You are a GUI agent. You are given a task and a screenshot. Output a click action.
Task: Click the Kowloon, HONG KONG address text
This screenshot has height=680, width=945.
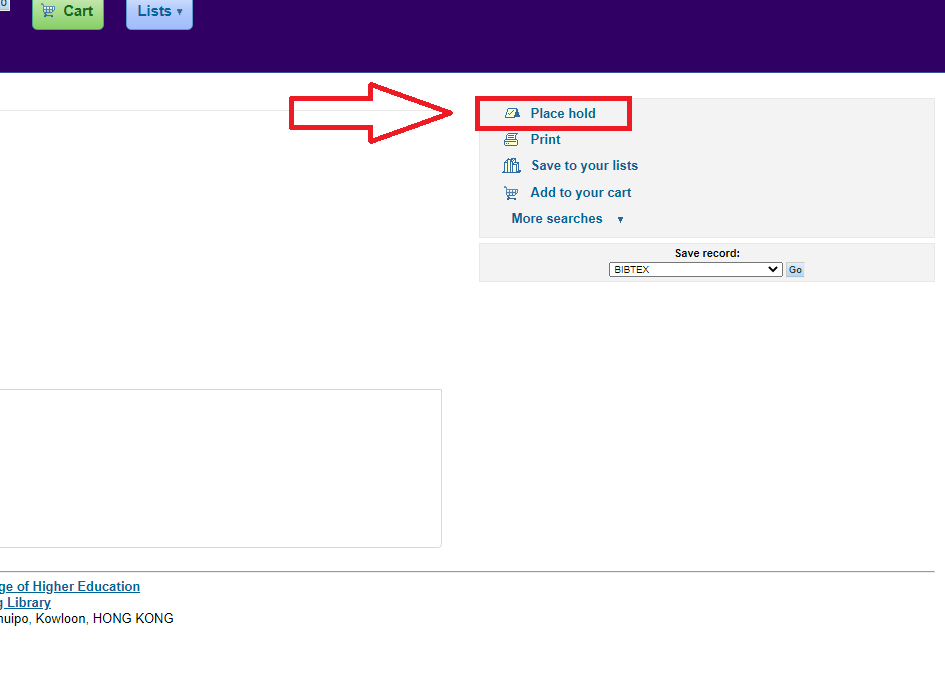point(104,619)
